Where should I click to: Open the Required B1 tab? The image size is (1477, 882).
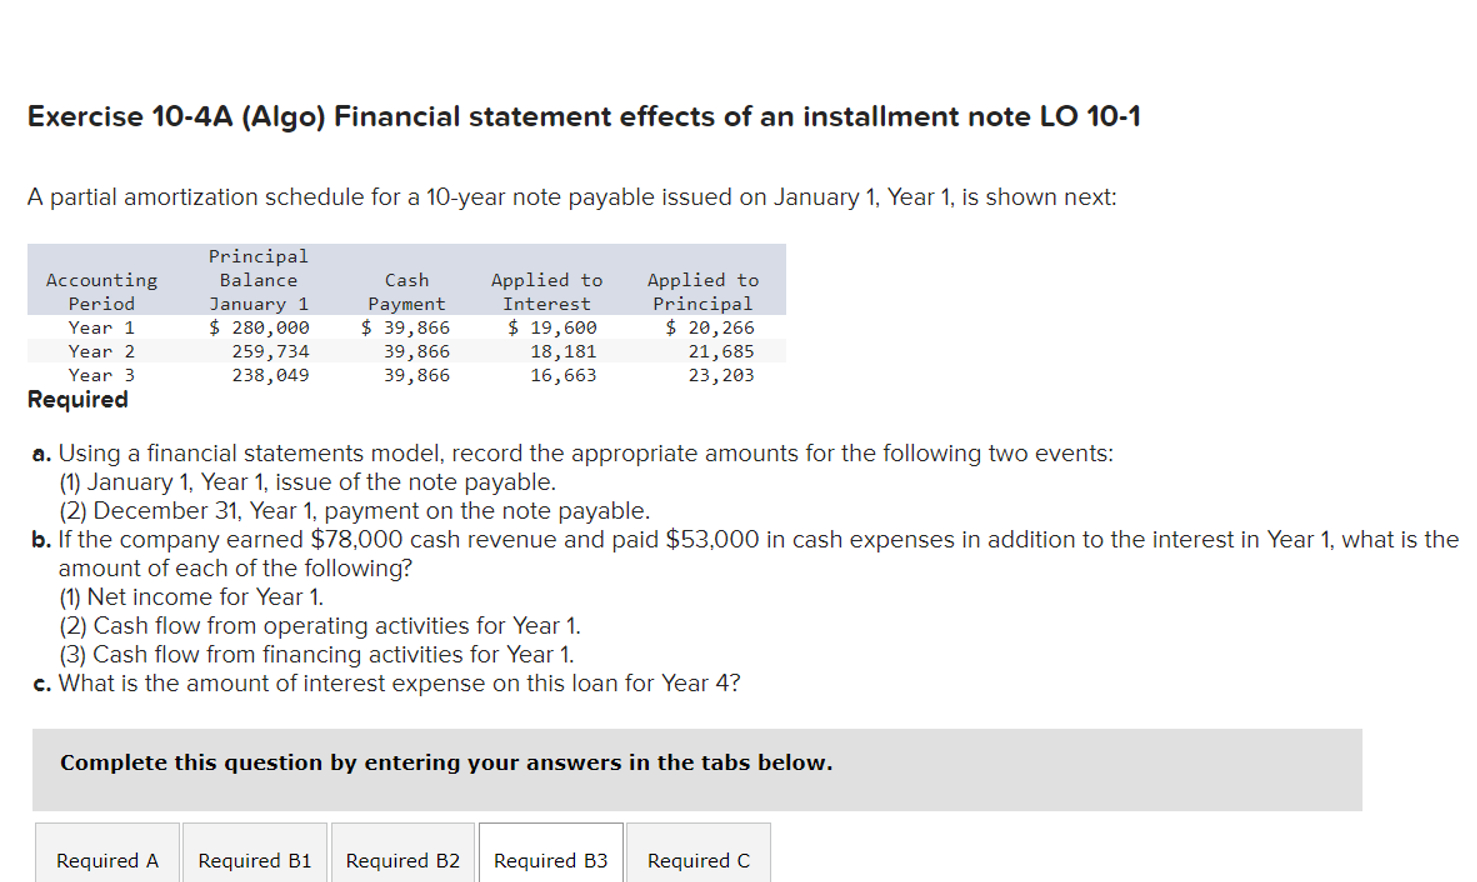[254, 858]
